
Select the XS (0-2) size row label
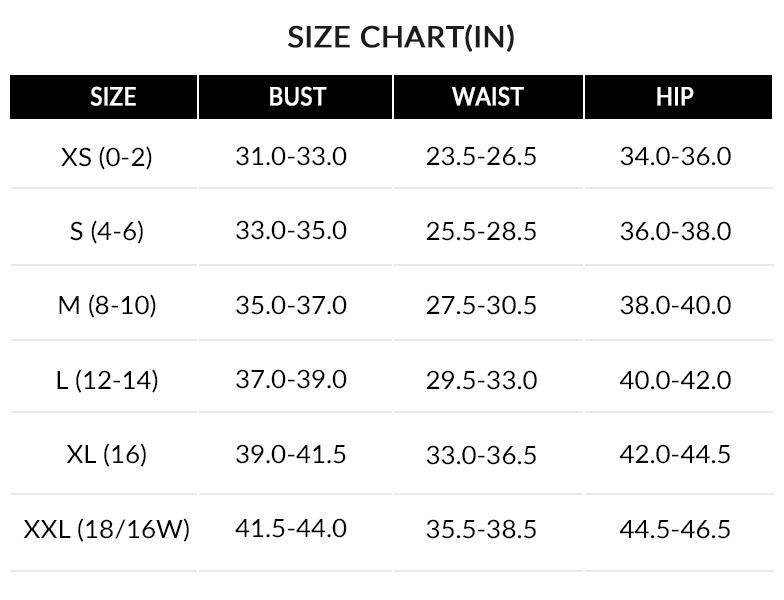tap(107, 157)
